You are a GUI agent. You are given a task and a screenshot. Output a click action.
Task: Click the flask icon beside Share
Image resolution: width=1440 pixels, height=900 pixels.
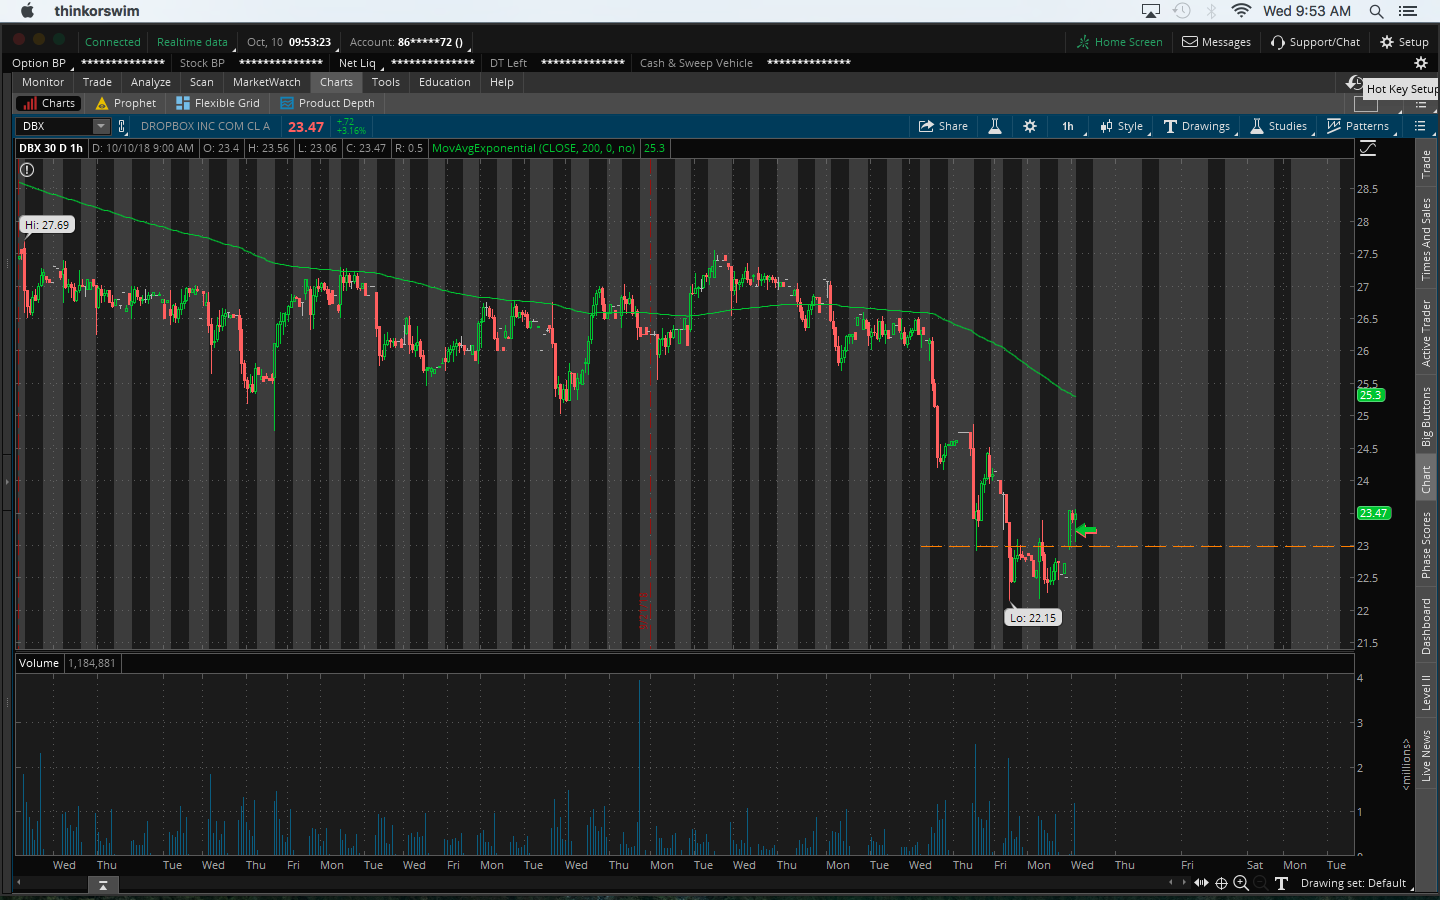click(x=995, y=126)
